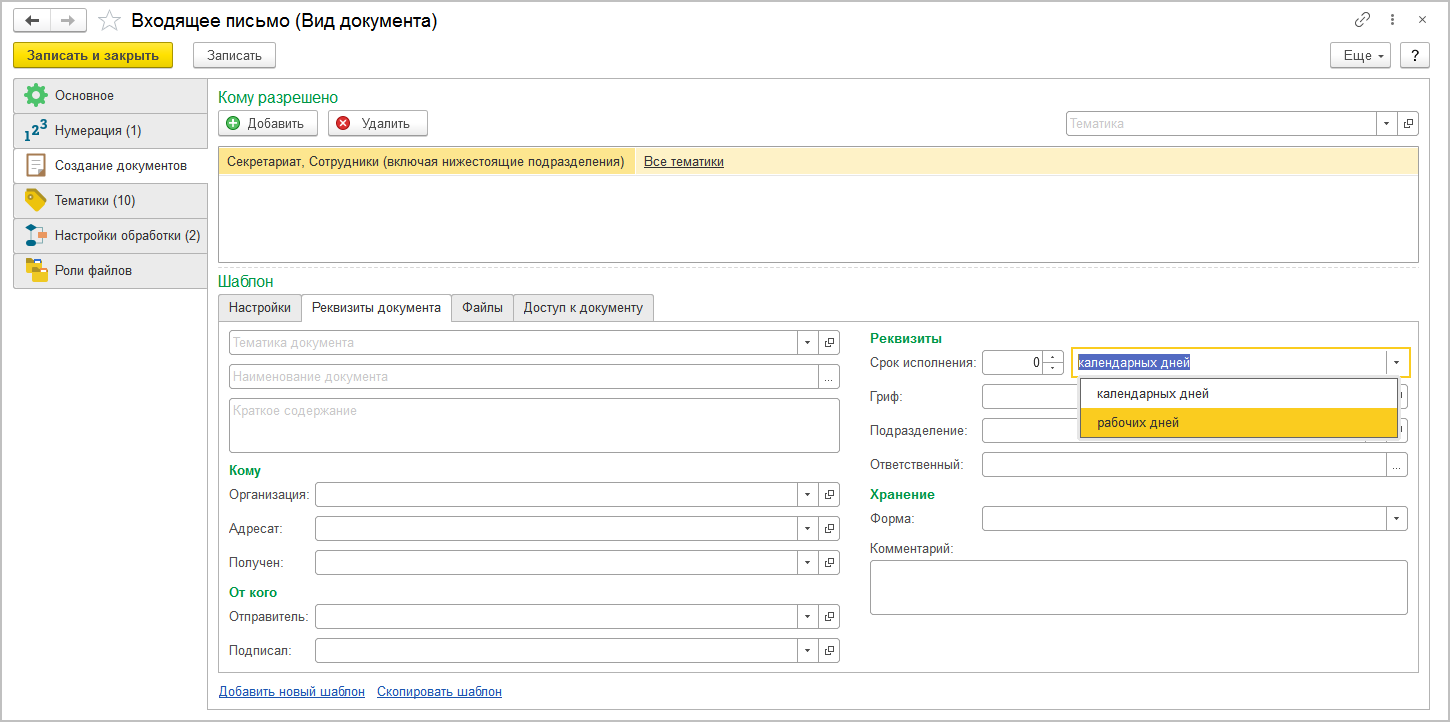Click the green plus Добавить button

click(267, 124)
